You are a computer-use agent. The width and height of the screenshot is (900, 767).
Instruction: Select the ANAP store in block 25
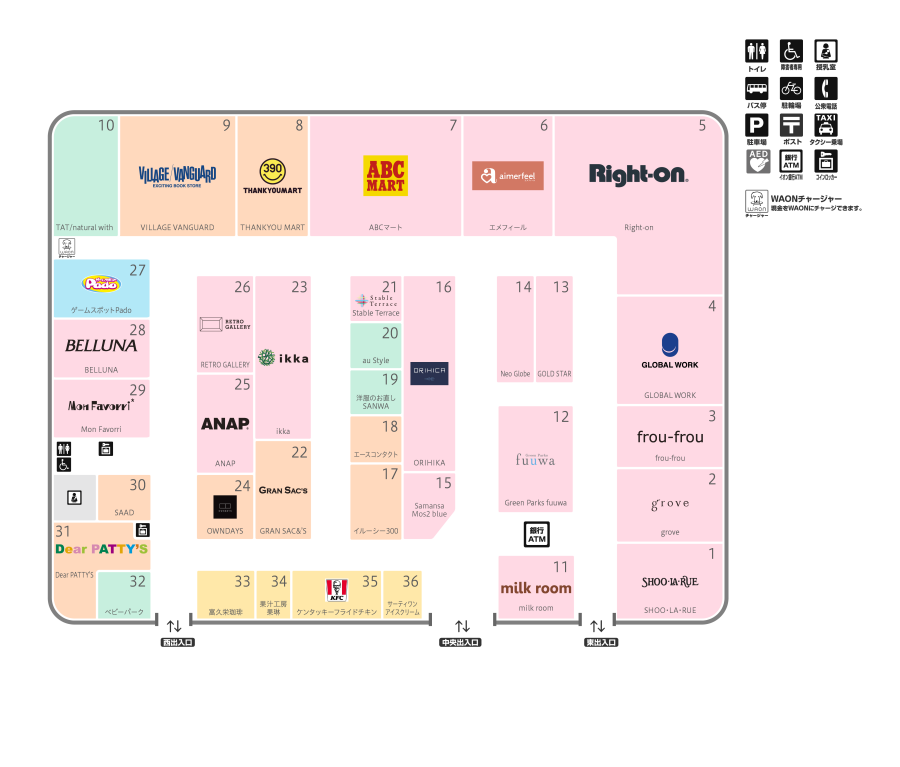(225, 423)
